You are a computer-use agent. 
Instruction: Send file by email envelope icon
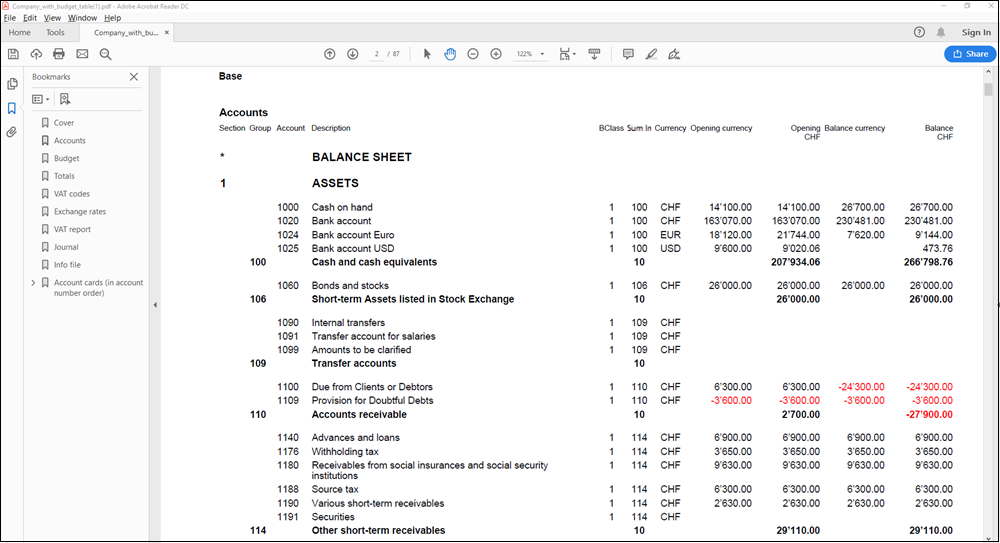(x=82, y=54)
